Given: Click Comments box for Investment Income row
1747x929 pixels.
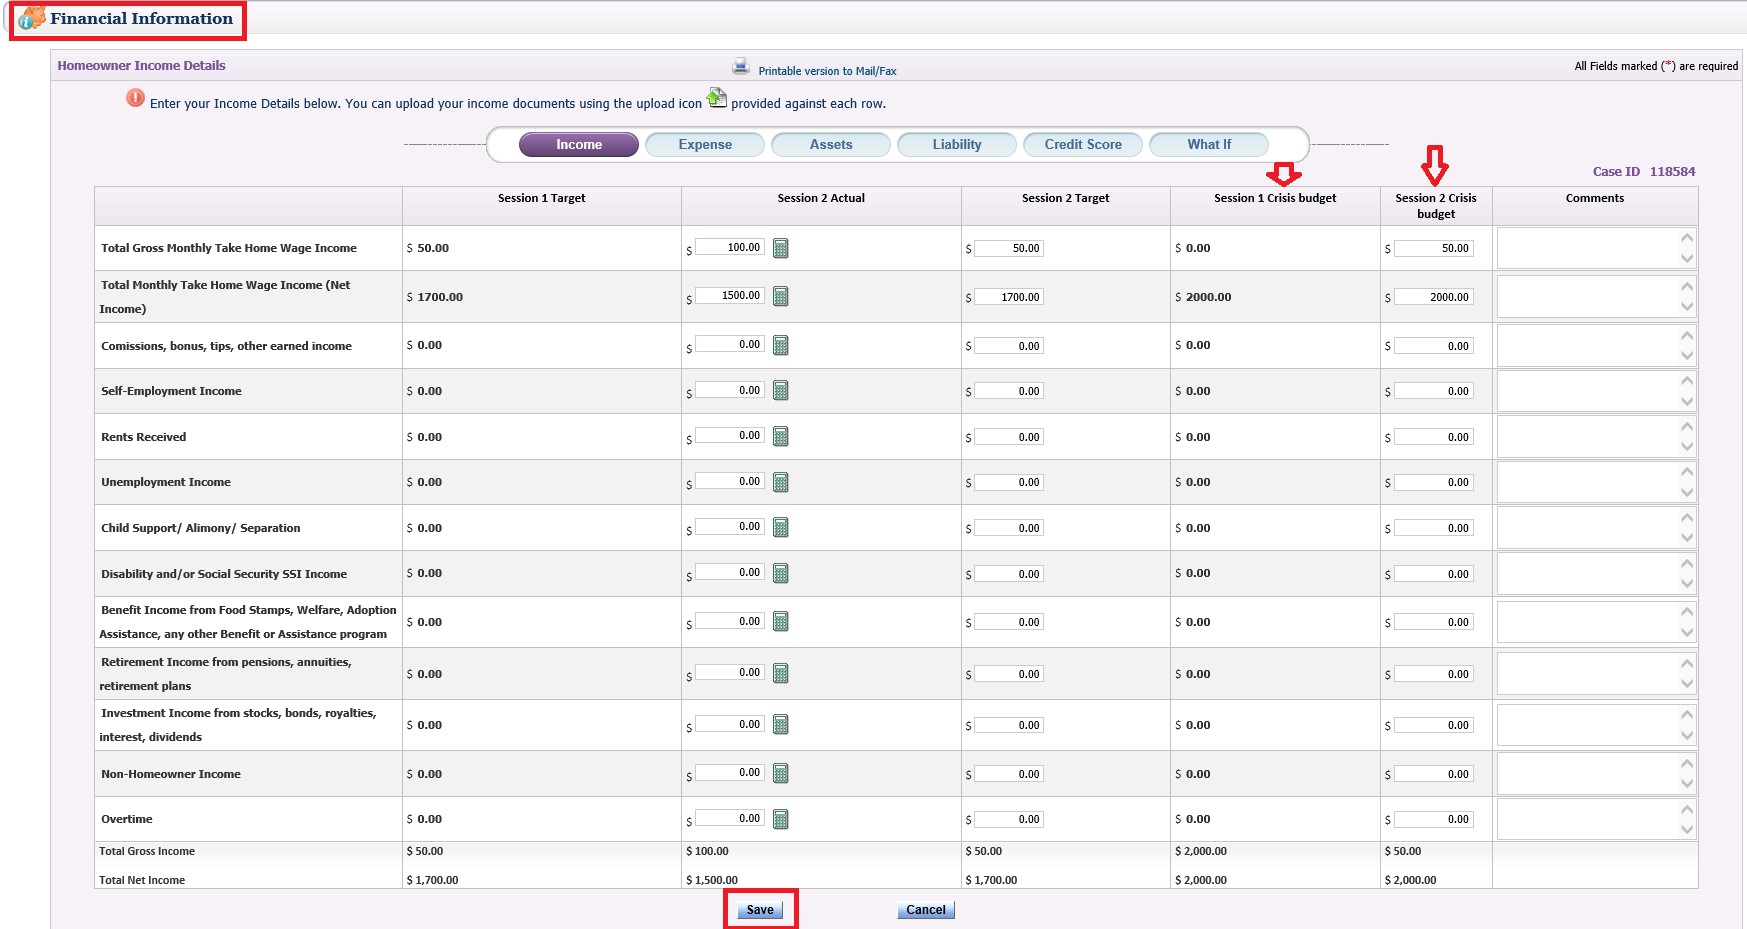Looking at the screenshot, I should pos(1596,725).
